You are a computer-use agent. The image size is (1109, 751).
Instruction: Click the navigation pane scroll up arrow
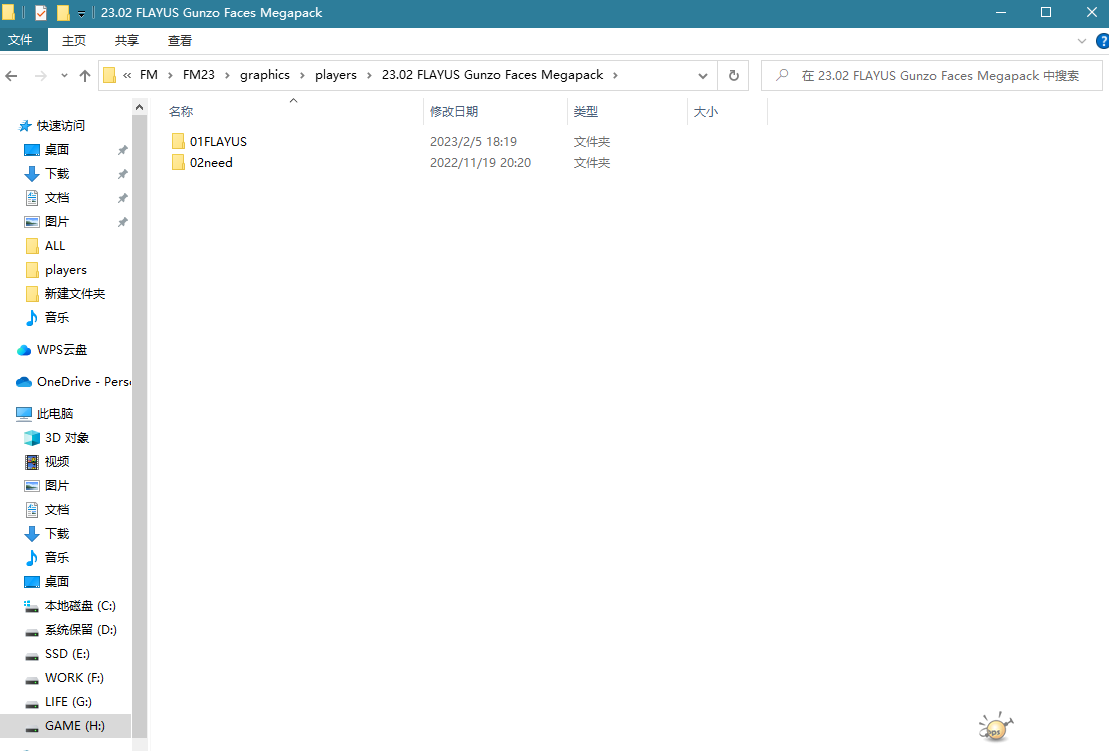coord(139,107)
